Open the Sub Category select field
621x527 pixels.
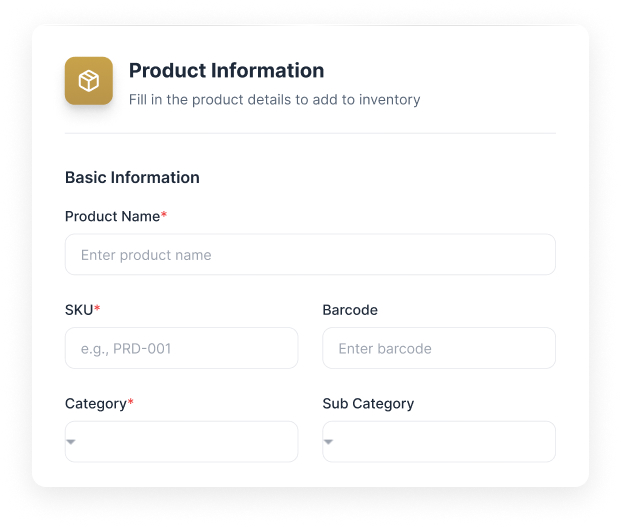[438, 441]
